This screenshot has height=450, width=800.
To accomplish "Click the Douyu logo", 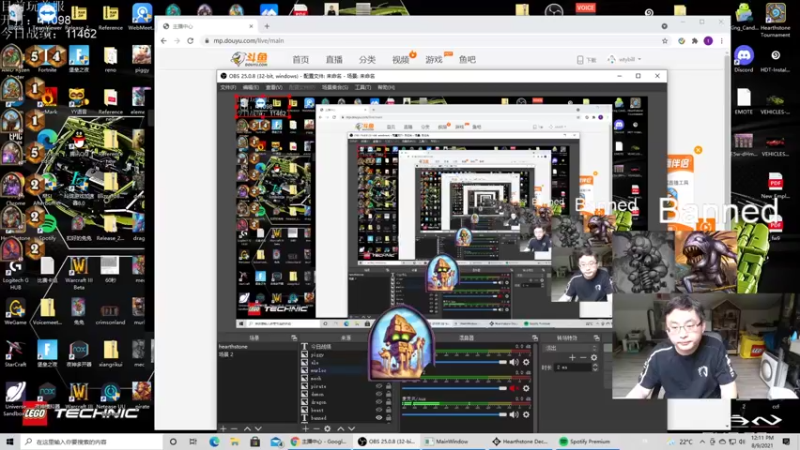I will click(x=250, y=59).
